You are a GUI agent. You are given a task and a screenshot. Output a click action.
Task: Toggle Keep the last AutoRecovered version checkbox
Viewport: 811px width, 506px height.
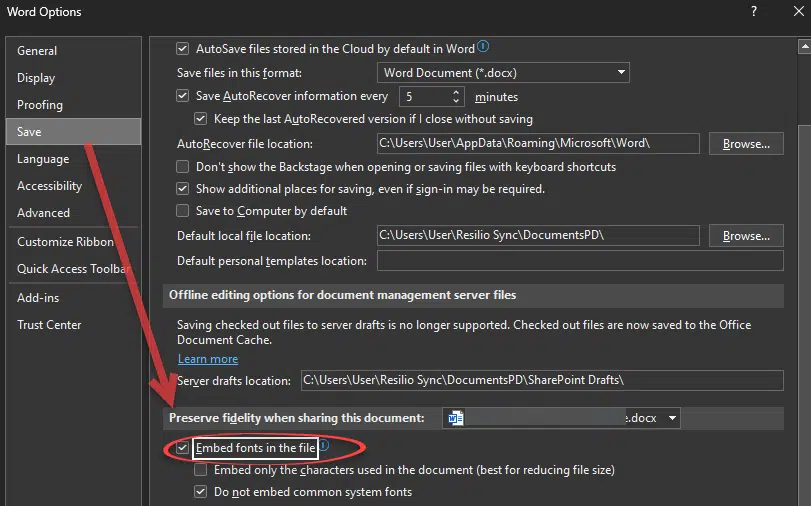(201, 118)
